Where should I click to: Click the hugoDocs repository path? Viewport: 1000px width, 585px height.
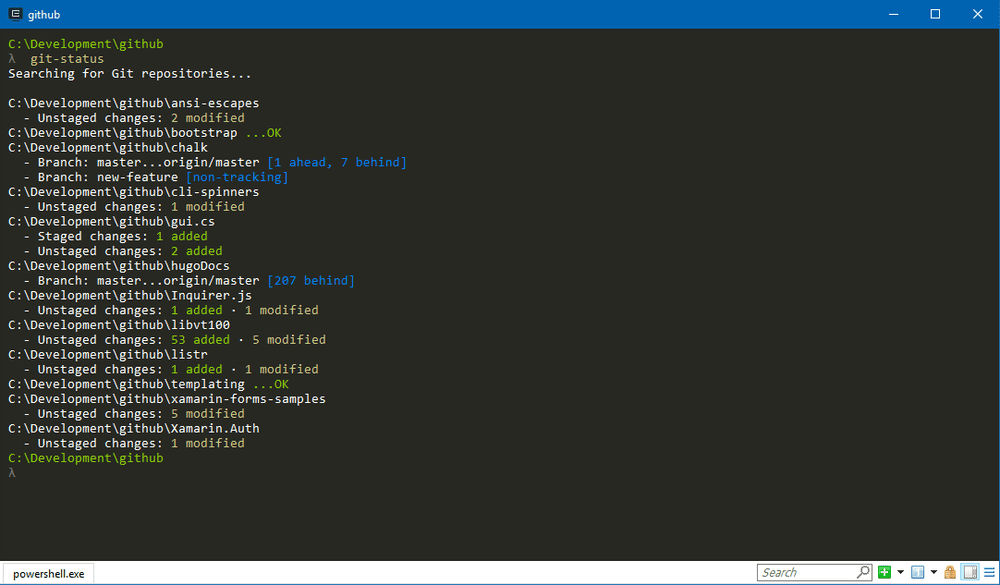[119, 265]
